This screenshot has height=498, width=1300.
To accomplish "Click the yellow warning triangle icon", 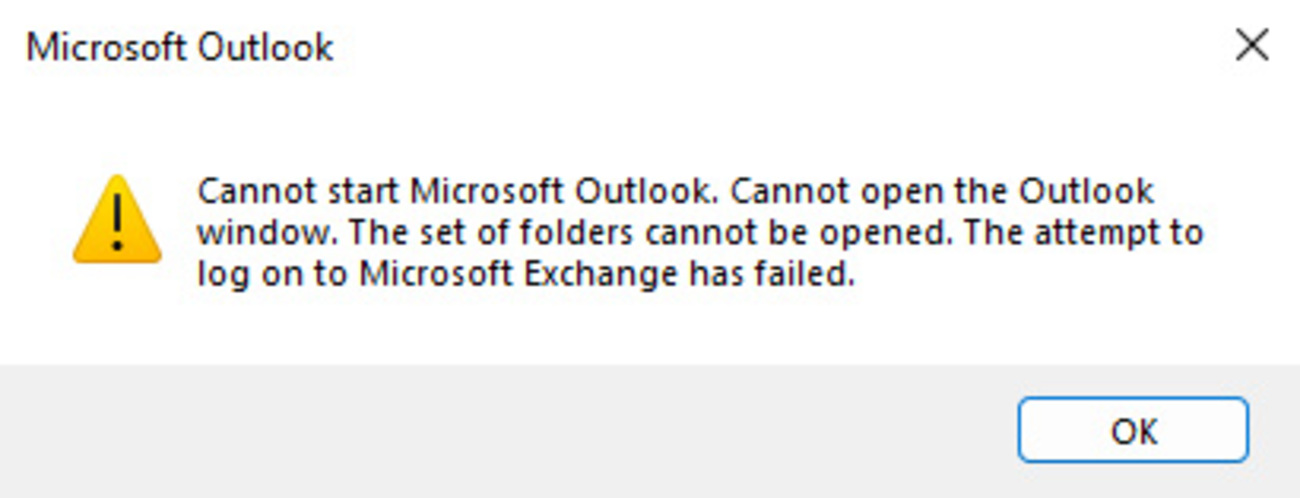I will (117, 220).
